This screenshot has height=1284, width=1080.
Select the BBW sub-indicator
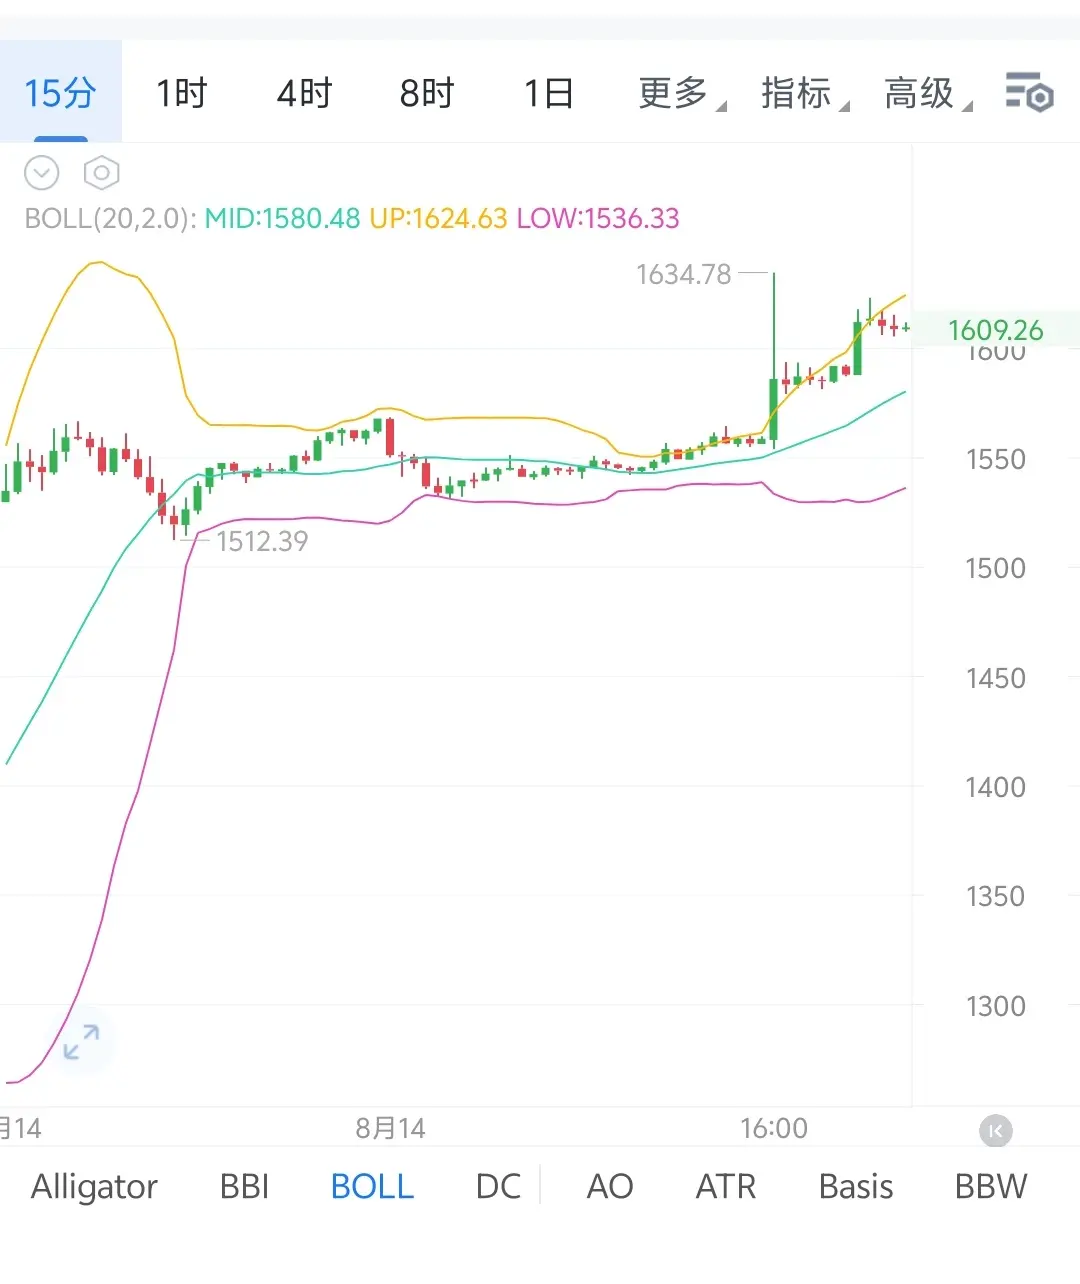tap(991, 1186)
